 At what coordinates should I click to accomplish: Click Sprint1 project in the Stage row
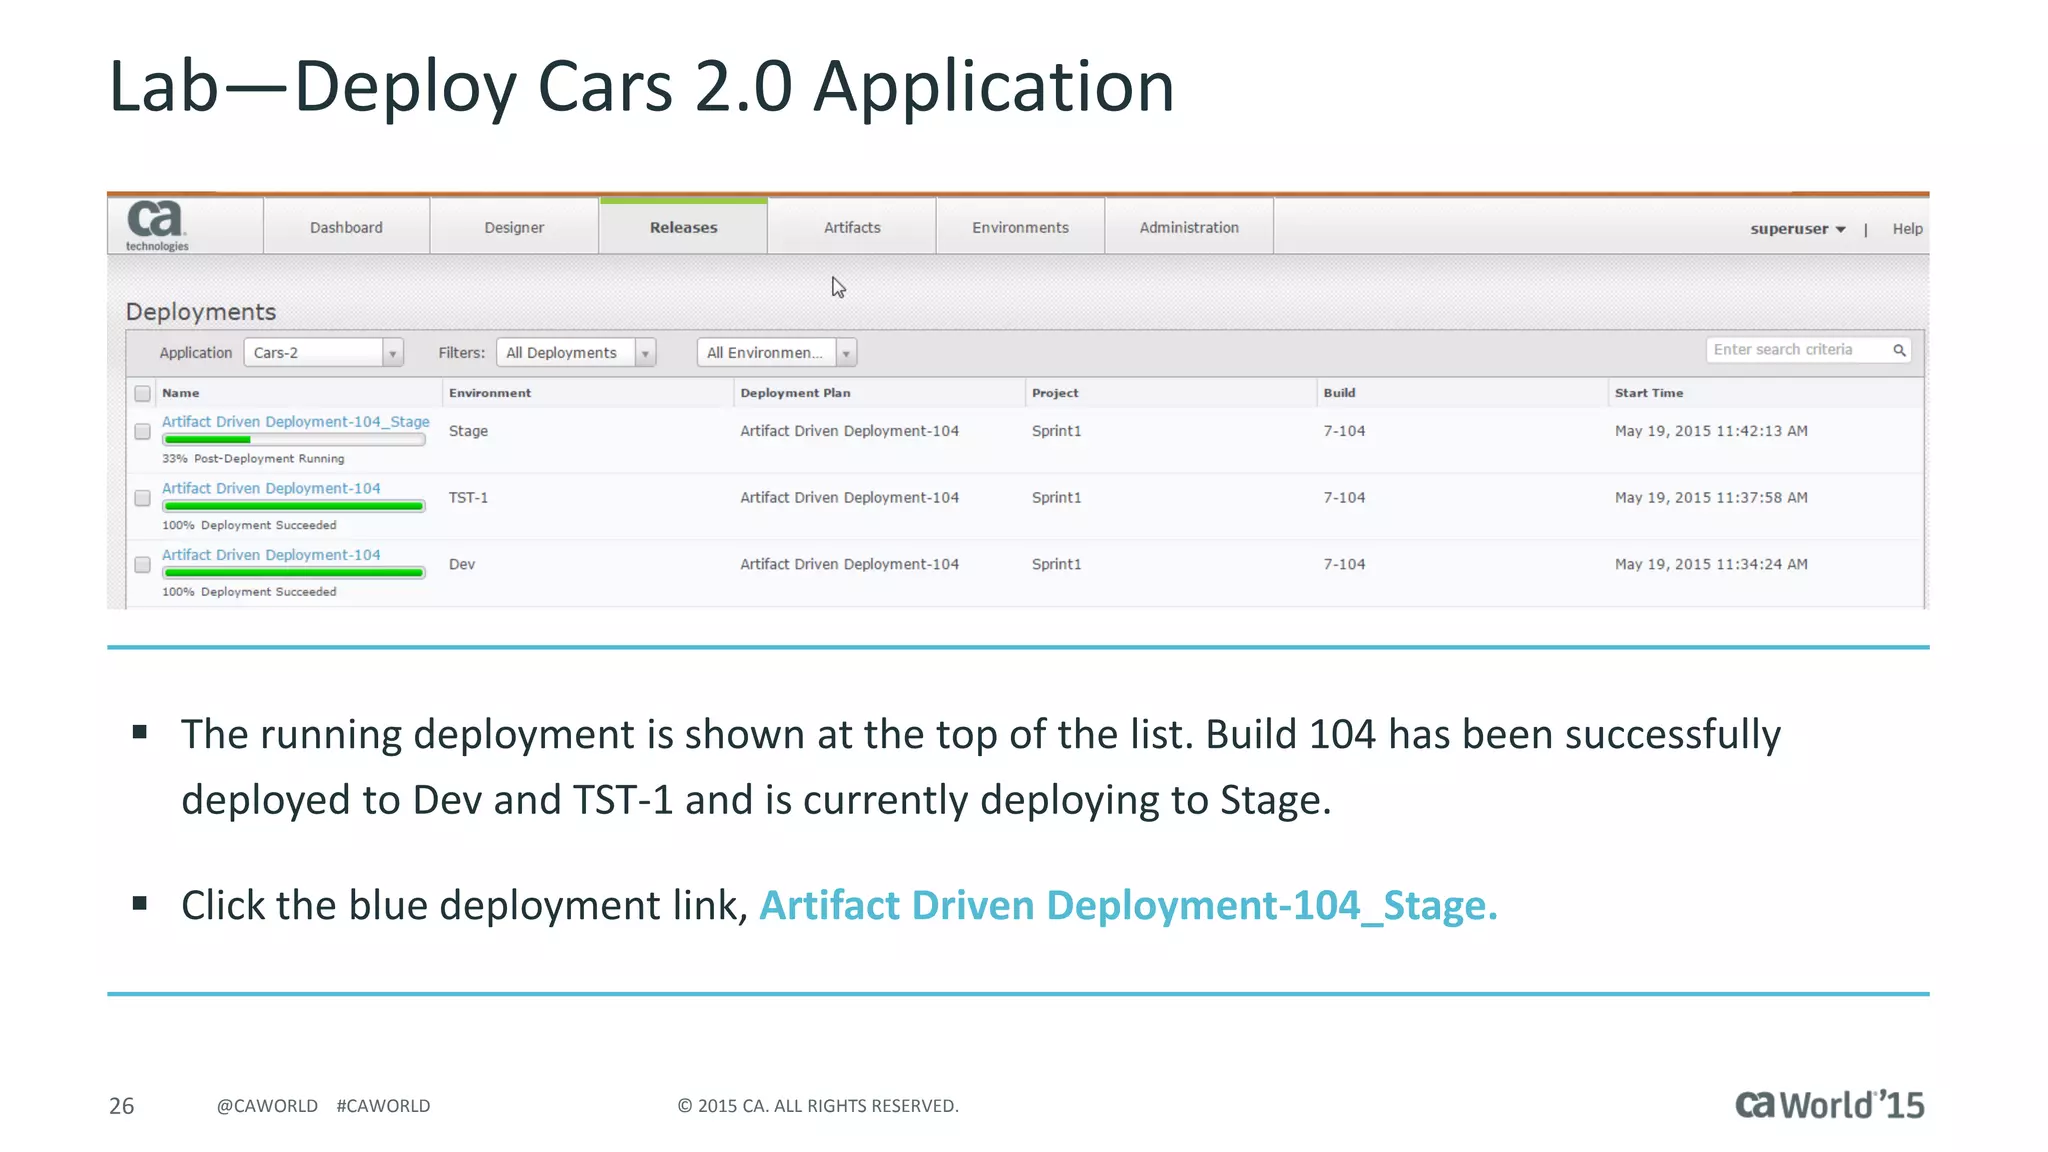click(1056, 431)
